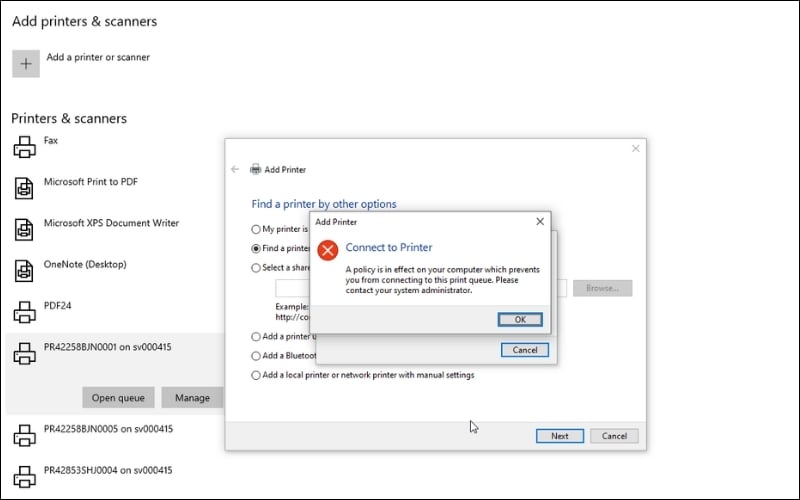
Task: Click the back arrow in Add Printer wizard
Action: point(235,170)
